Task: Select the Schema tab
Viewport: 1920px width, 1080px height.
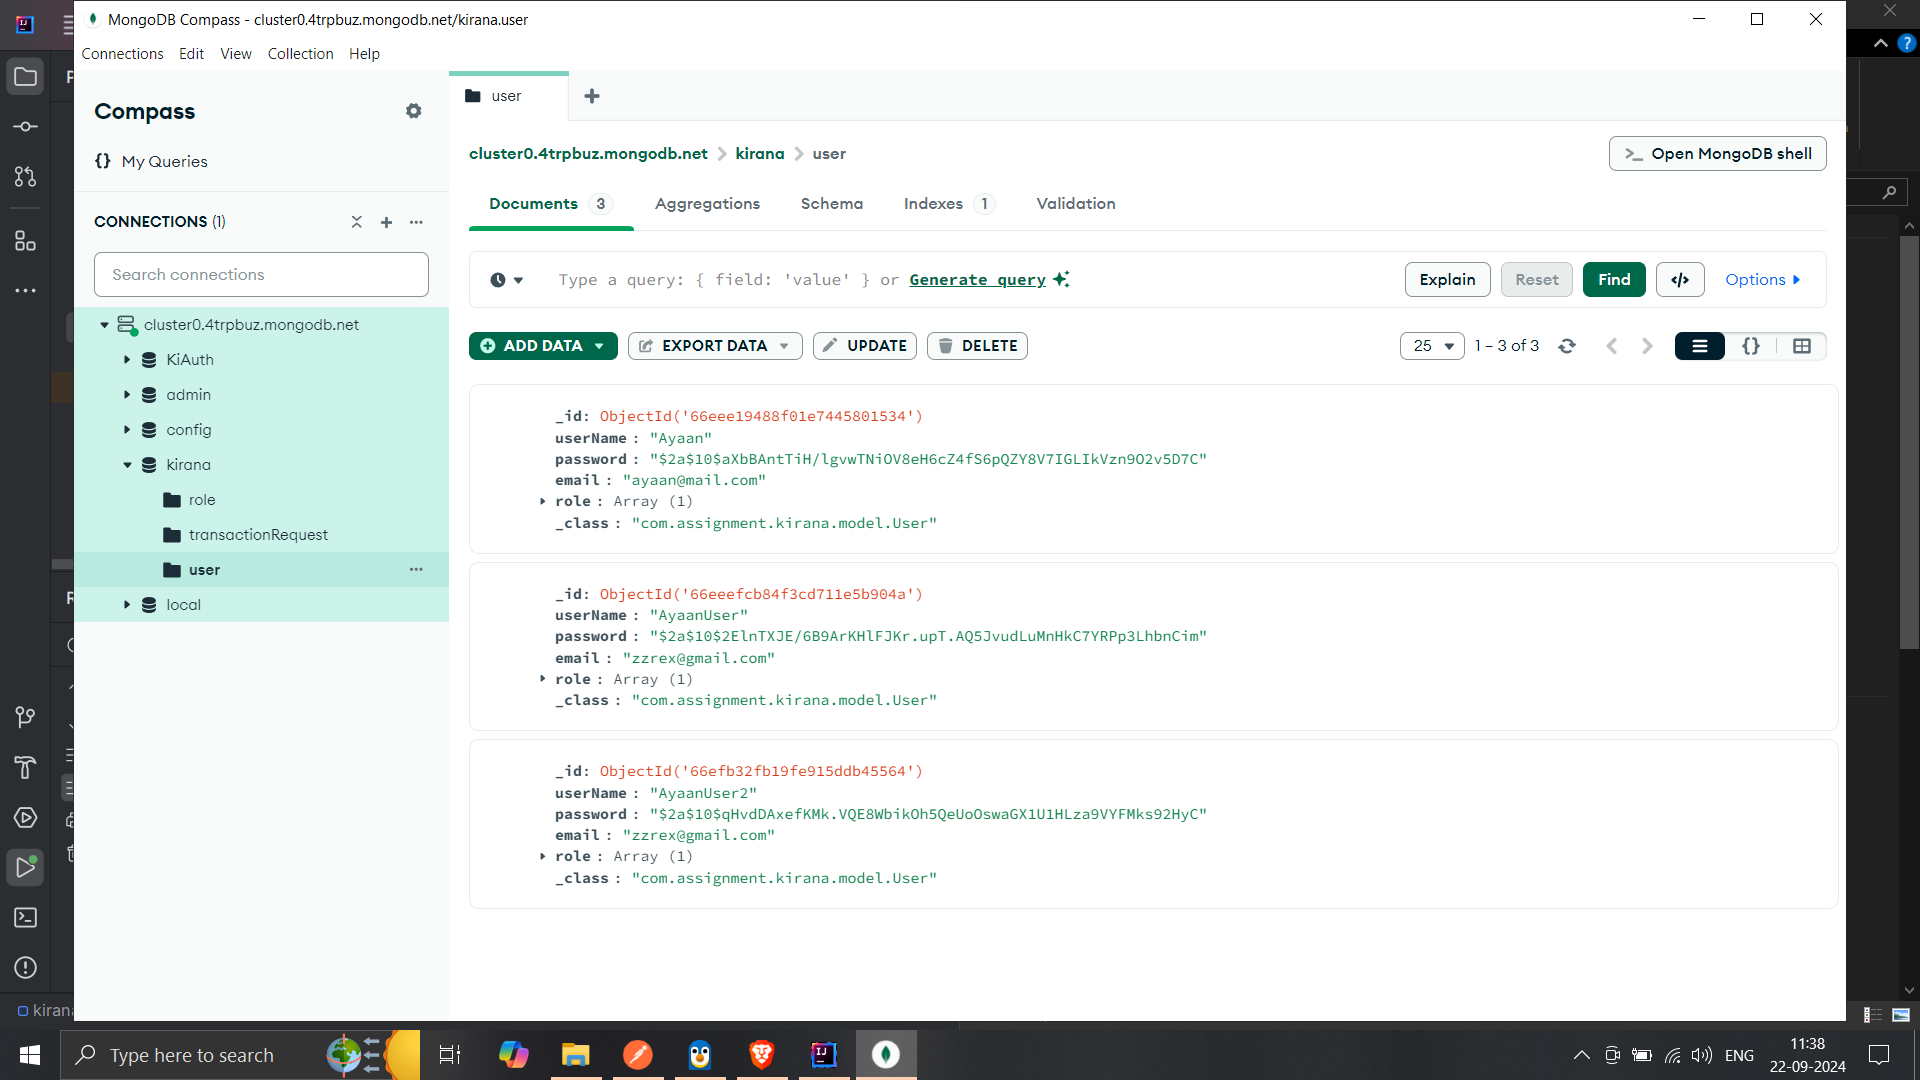Action: (832, 203)
